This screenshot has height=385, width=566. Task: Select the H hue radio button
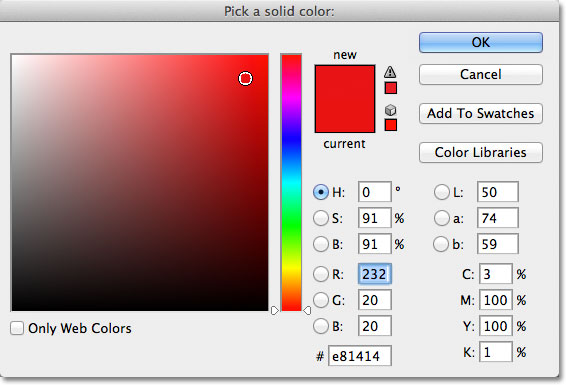[321, 192]
